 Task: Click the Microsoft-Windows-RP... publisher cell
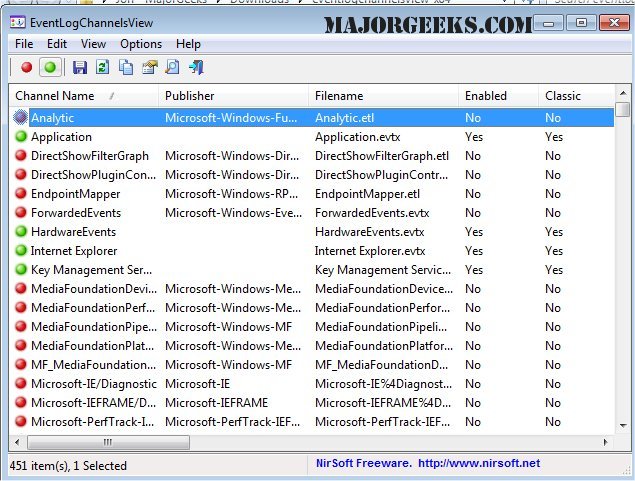pos(231,194)
